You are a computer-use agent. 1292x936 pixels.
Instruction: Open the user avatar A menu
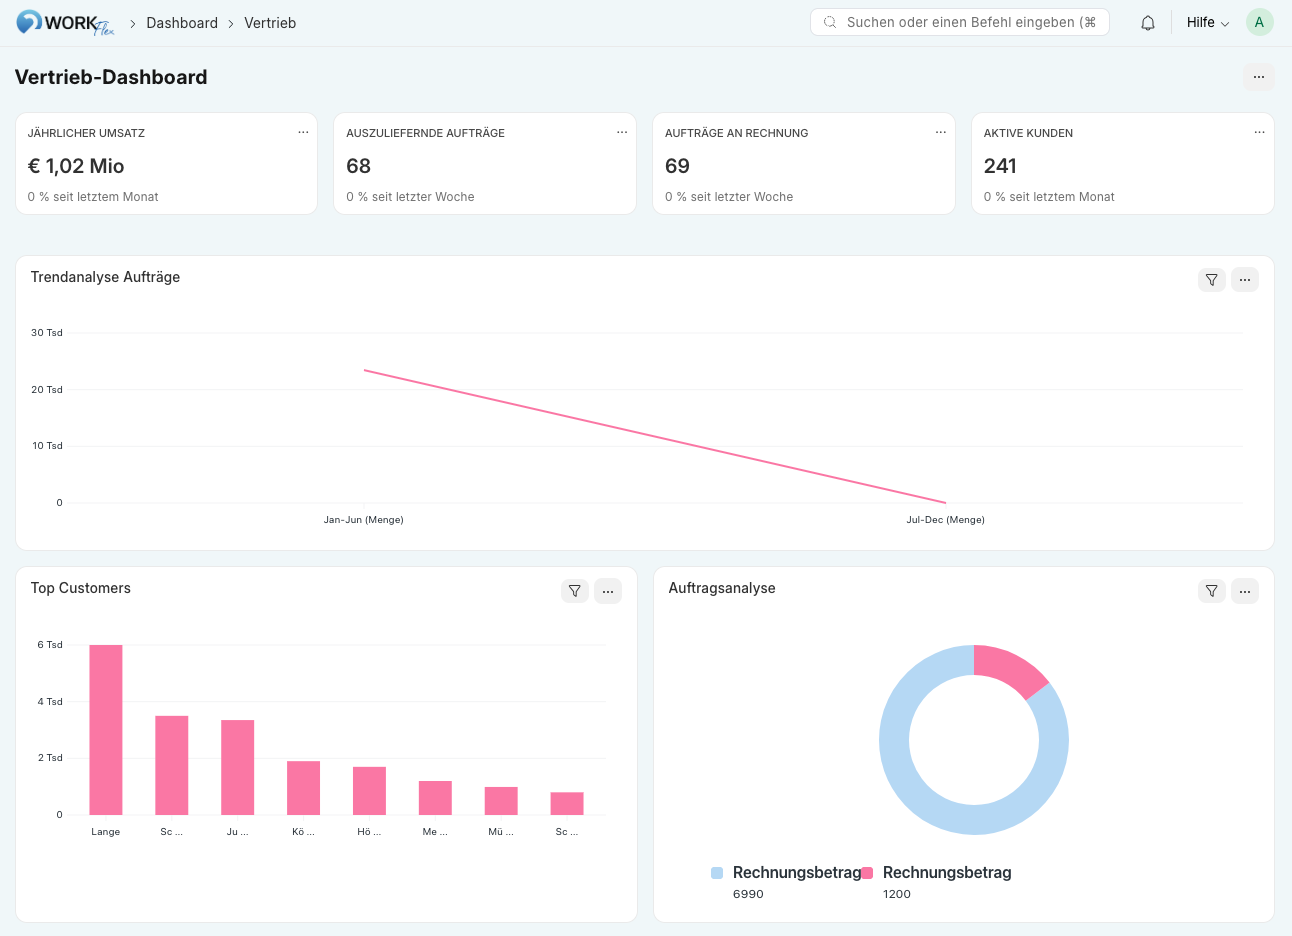click(x=1260, y=22)
